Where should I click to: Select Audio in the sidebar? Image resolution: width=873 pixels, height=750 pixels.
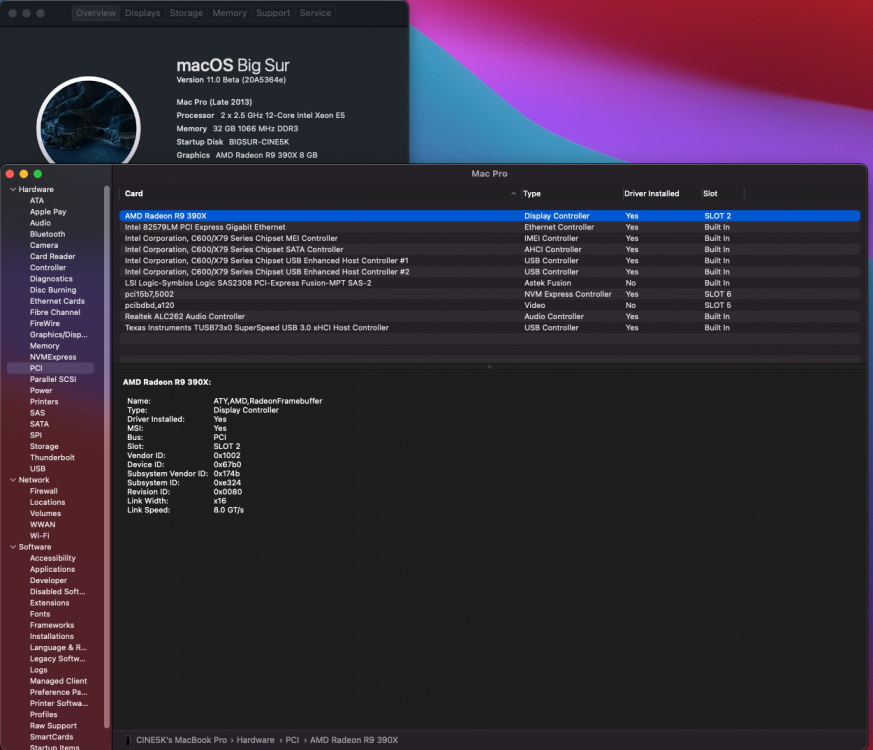(x=40, y=223)
